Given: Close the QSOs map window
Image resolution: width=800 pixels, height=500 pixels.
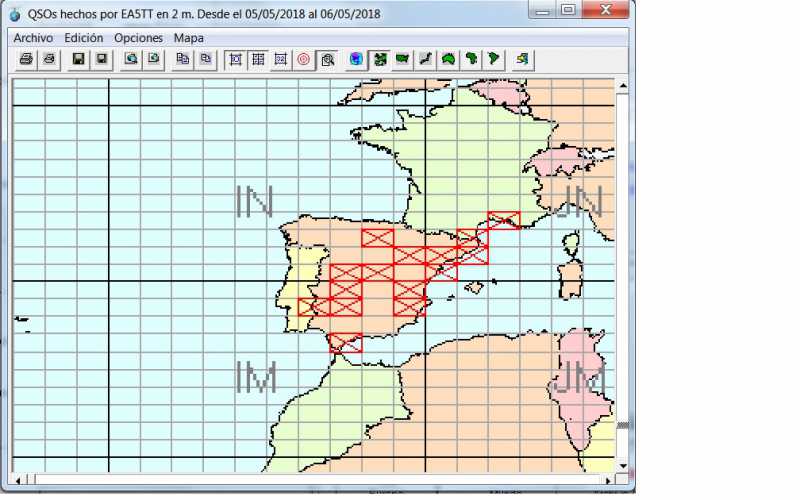Looking at the screenshot, I should point(605,10).
